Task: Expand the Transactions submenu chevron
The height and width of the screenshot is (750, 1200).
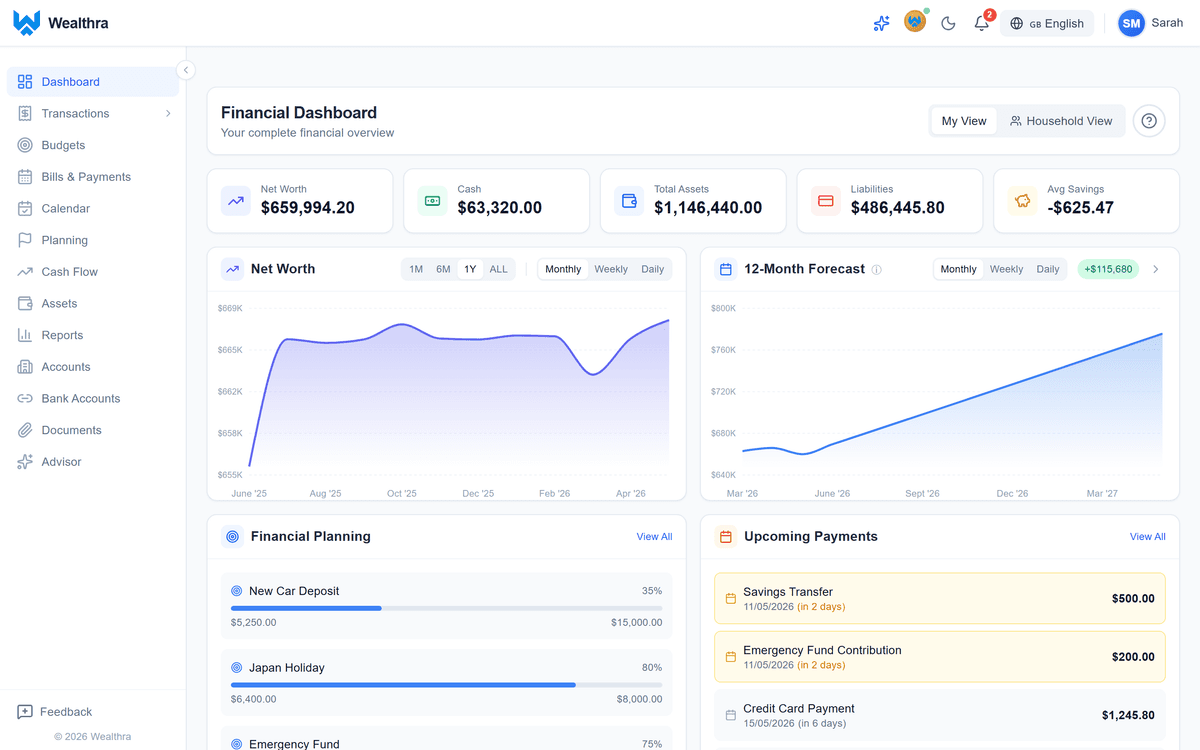Action: [x=168, y=114]
